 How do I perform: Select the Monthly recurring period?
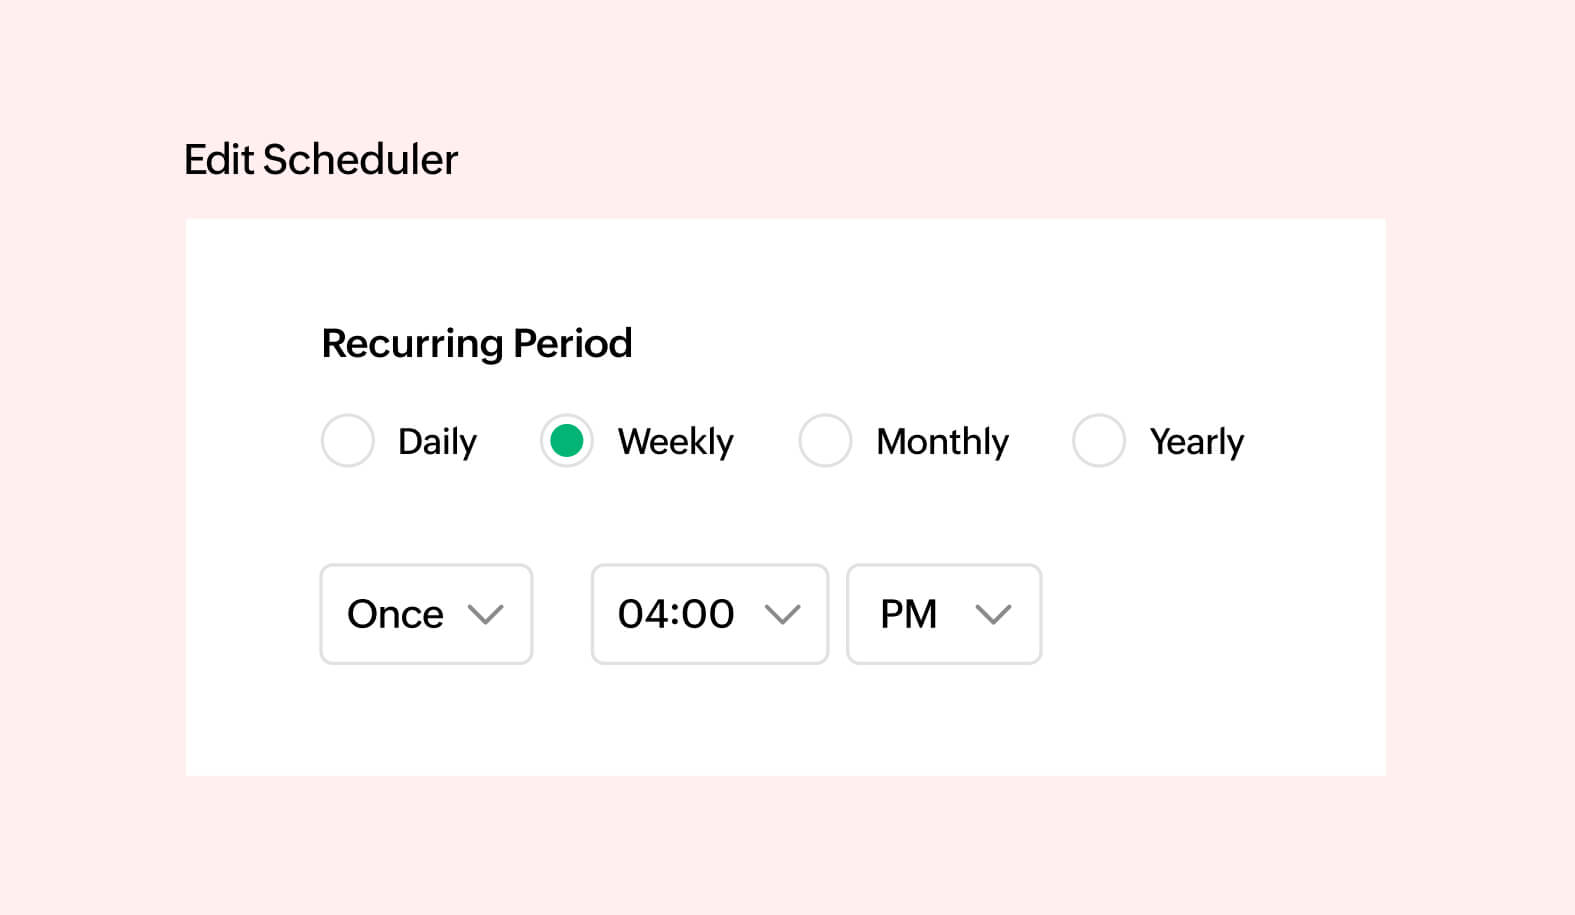[x=825, y=440]
